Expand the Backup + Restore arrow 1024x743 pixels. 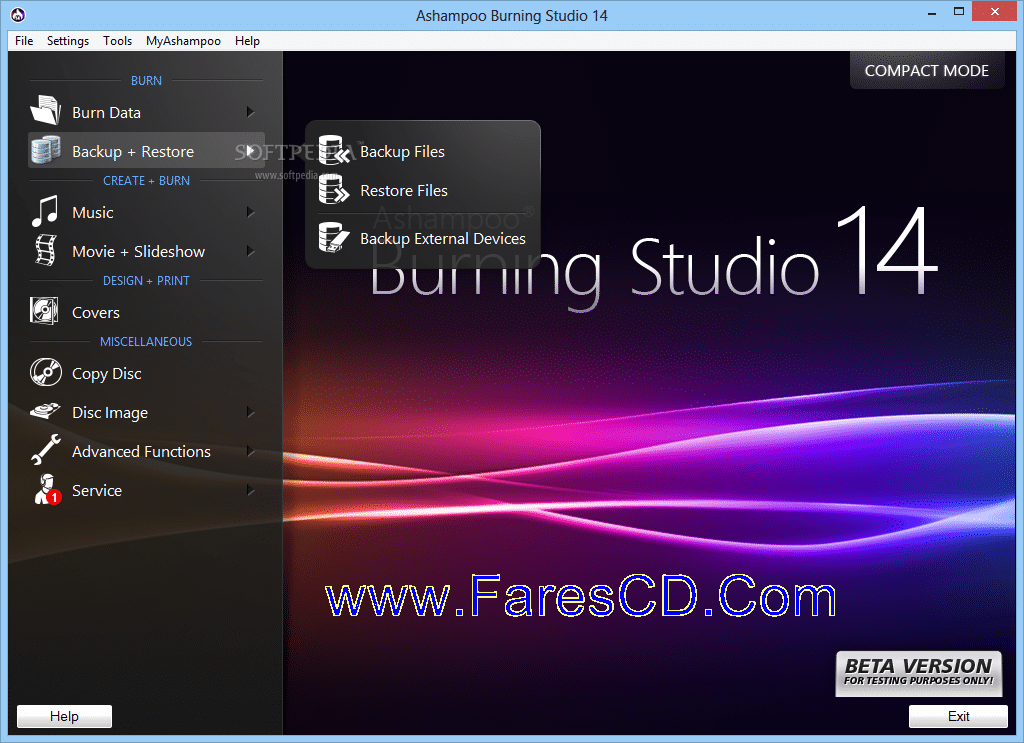click(250, 151)
